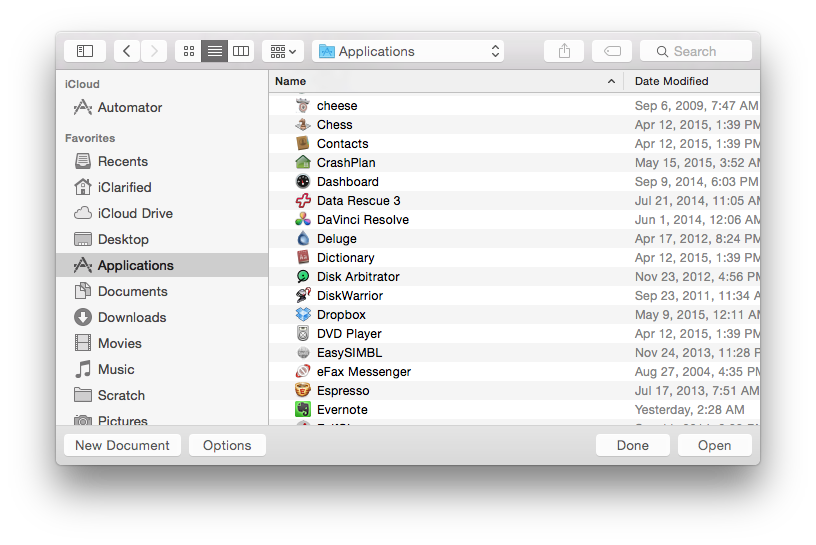Image resolution: width=816 pixels, height=545 pixels.
Task: Open the Applications location popup
Action: (408, 51)
